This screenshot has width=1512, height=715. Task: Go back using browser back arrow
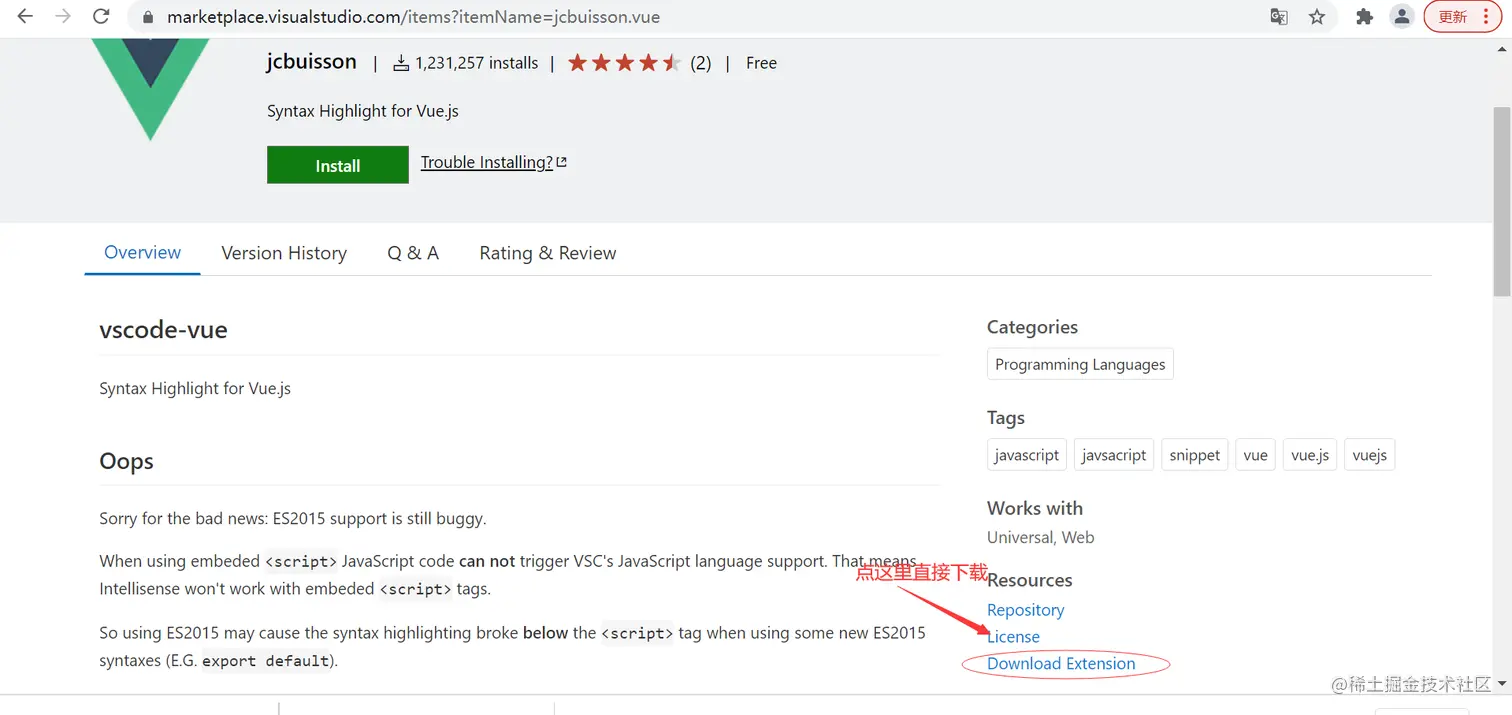26,17
